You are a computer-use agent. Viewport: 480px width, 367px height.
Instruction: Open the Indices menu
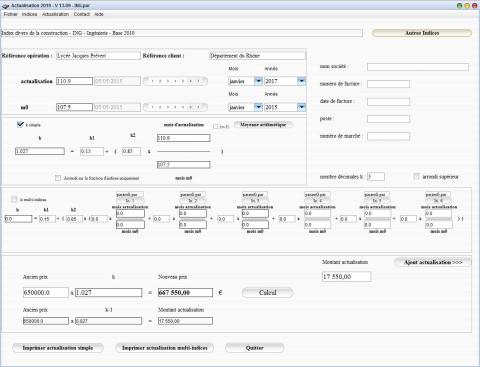point(29,14)
